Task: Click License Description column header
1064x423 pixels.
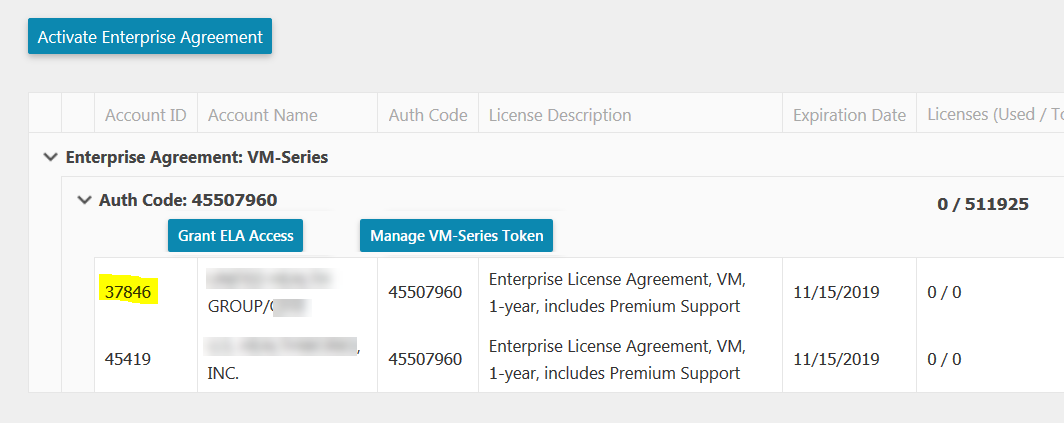Action: (560, 115)
